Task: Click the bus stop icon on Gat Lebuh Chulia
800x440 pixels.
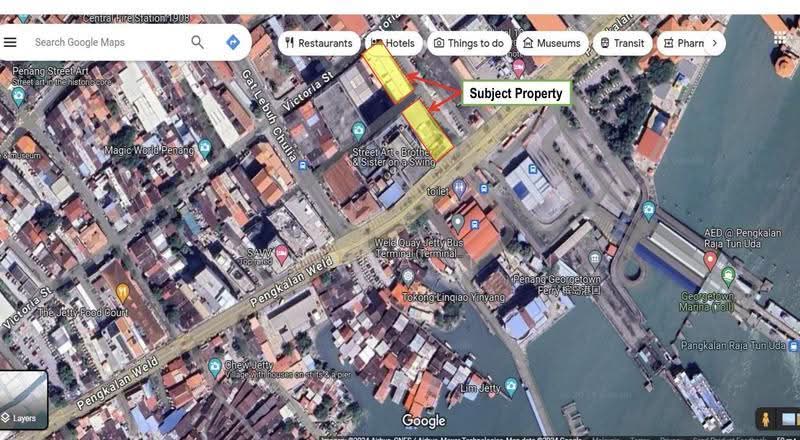Action: [x=303, y=165]
